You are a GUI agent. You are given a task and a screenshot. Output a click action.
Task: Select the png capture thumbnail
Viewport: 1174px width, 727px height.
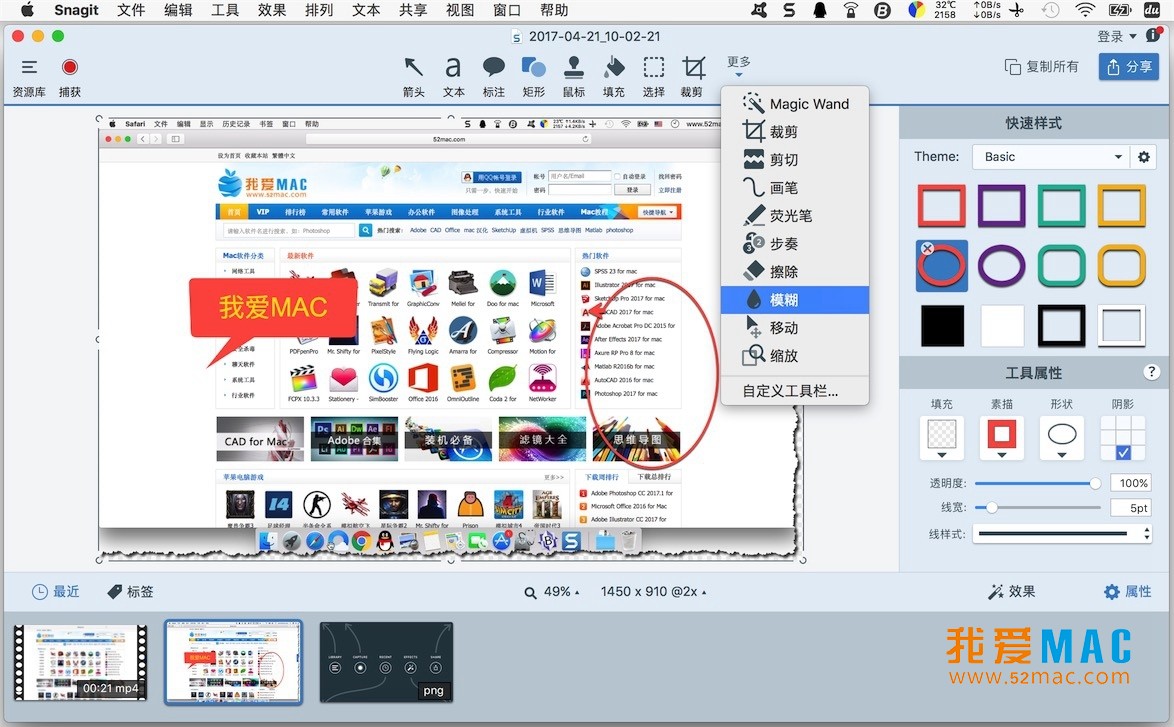tap(386, 663)
